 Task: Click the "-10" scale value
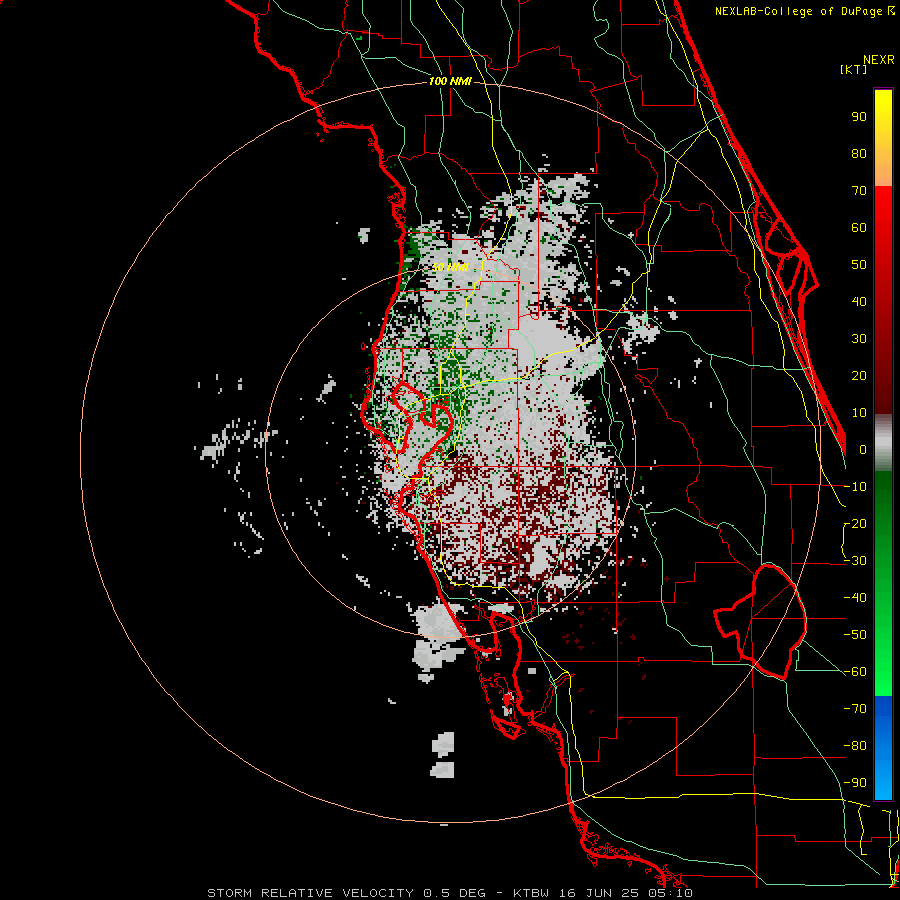[x=855, y=487]
